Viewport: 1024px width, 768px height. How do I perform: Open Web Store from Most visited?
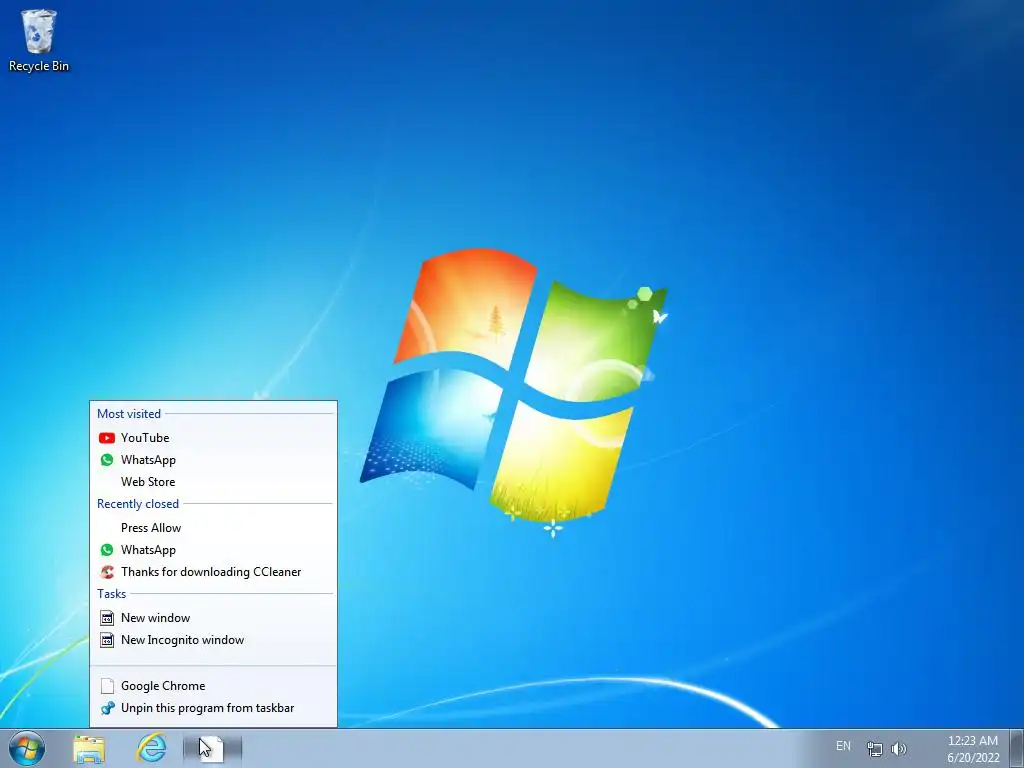pyautogui.click(x=213, y=482)
